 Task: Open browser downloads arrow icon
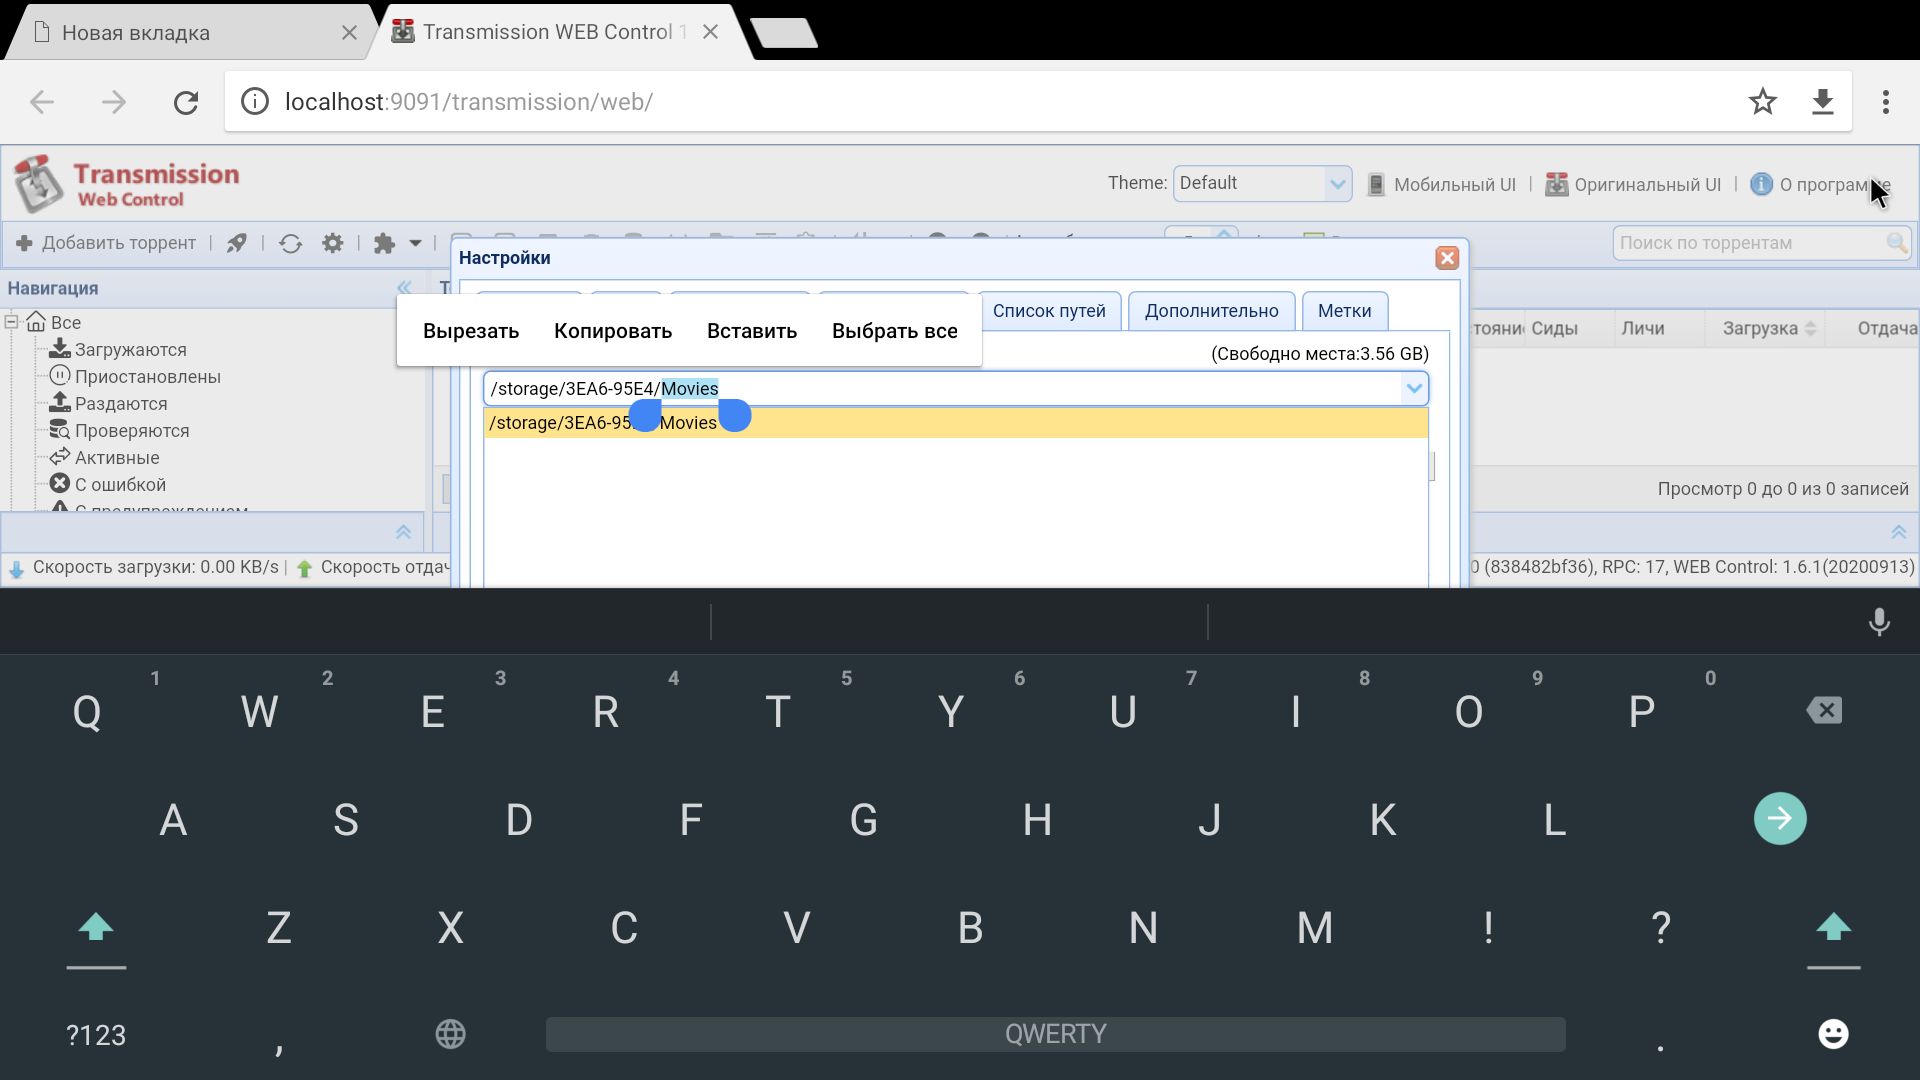(x=1822, y=101)
